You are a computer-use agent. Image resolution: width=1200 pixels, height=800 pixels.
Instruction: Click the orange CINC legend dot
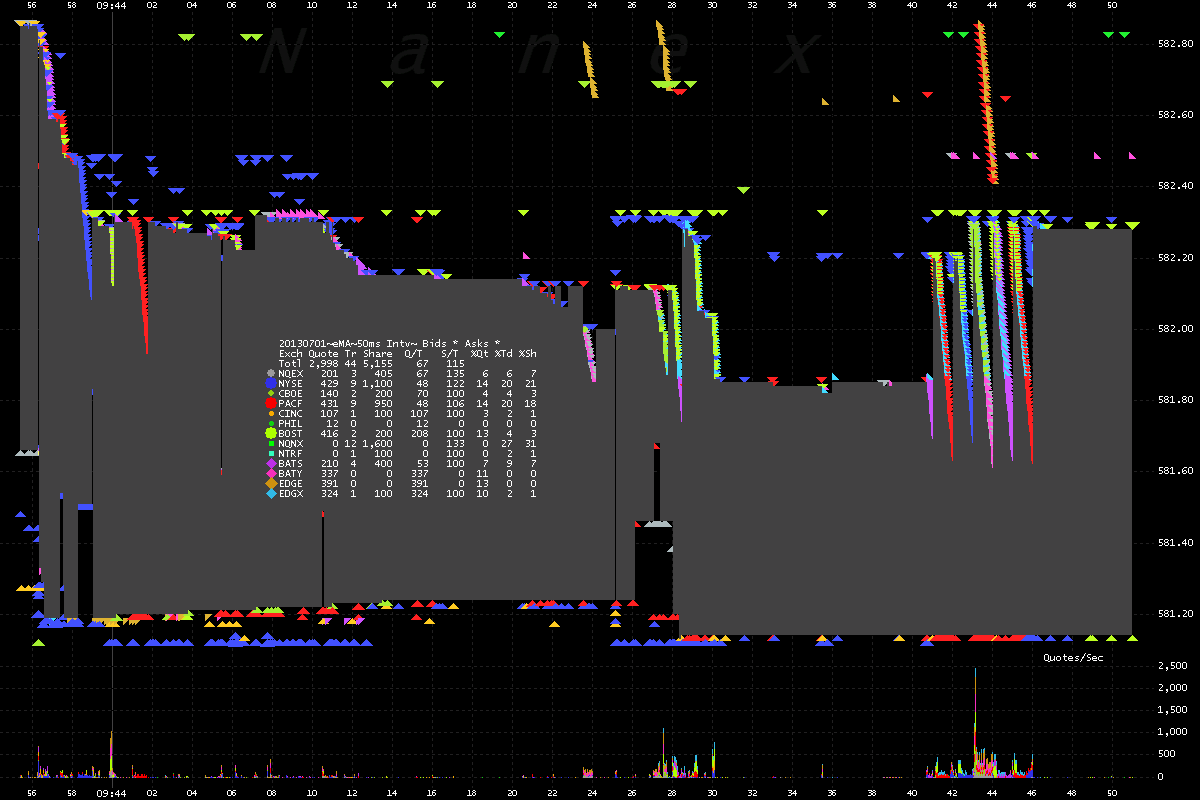[x=271, y=413]
